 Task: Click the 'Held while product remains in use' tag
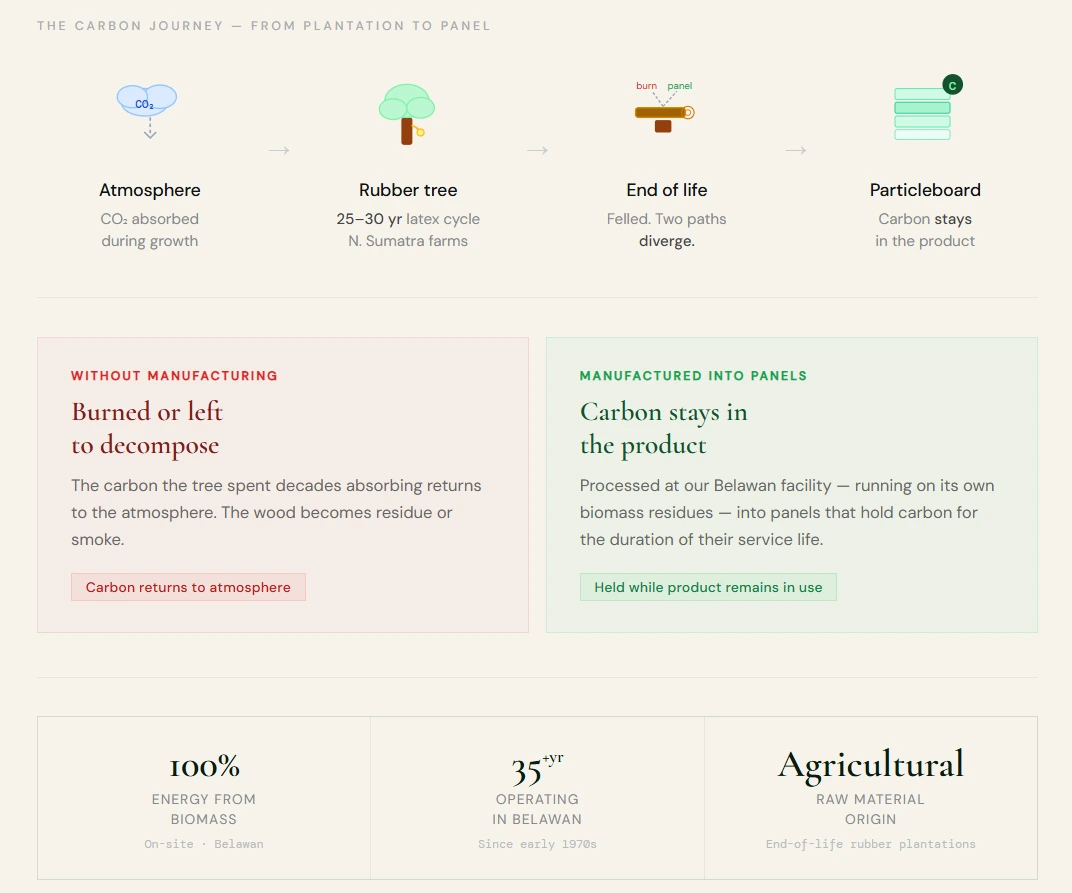[x=708, y=587]
